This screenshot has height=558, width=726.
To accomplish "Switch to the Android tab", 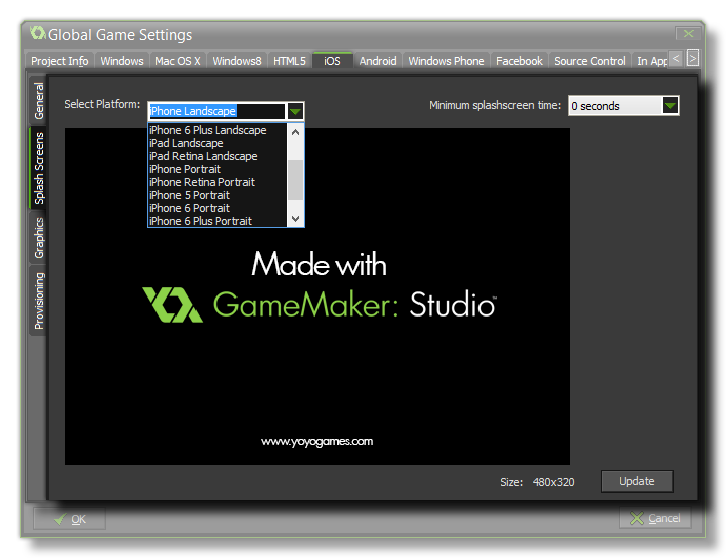I will 378,61.
